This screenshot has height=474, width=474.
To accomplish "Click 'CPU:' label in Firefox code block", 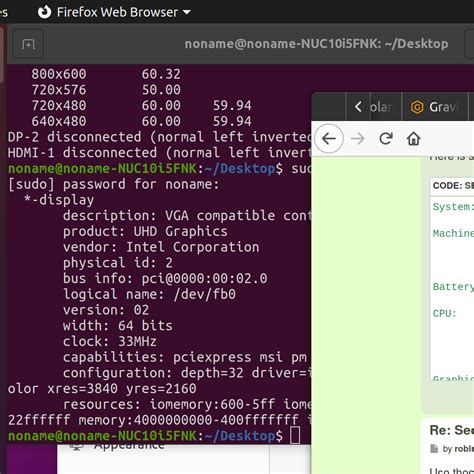I will (444, 313).
